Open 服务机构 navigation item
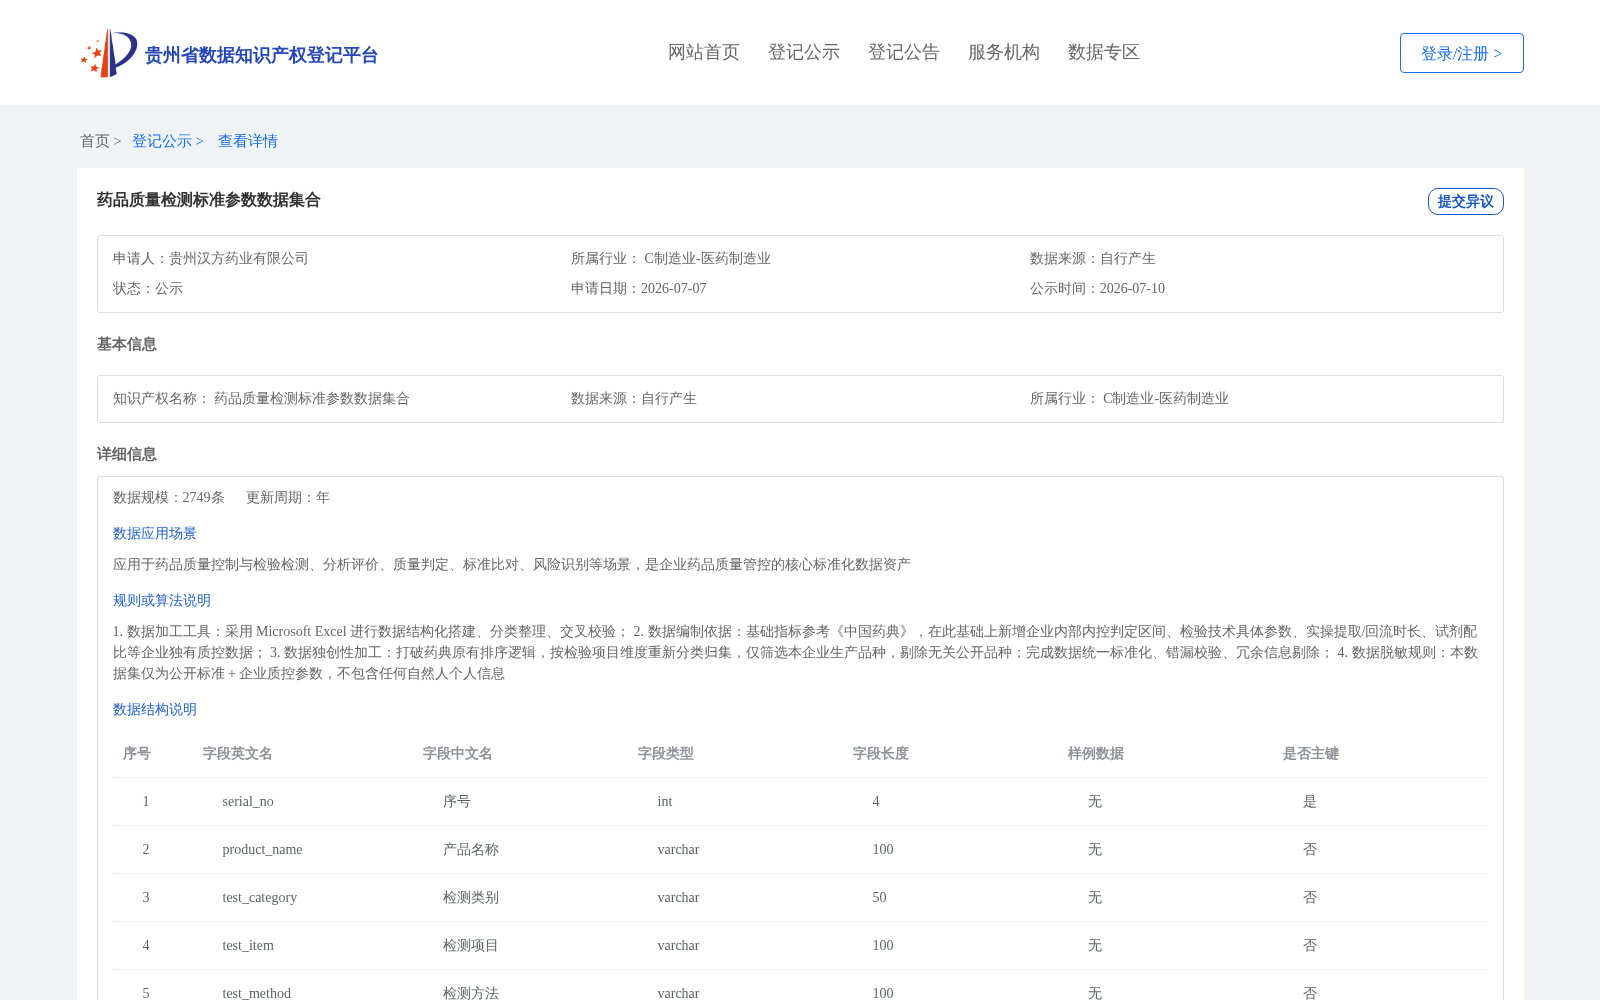The width and height of the screenshot is (1600, 1000). [1004, 52]
